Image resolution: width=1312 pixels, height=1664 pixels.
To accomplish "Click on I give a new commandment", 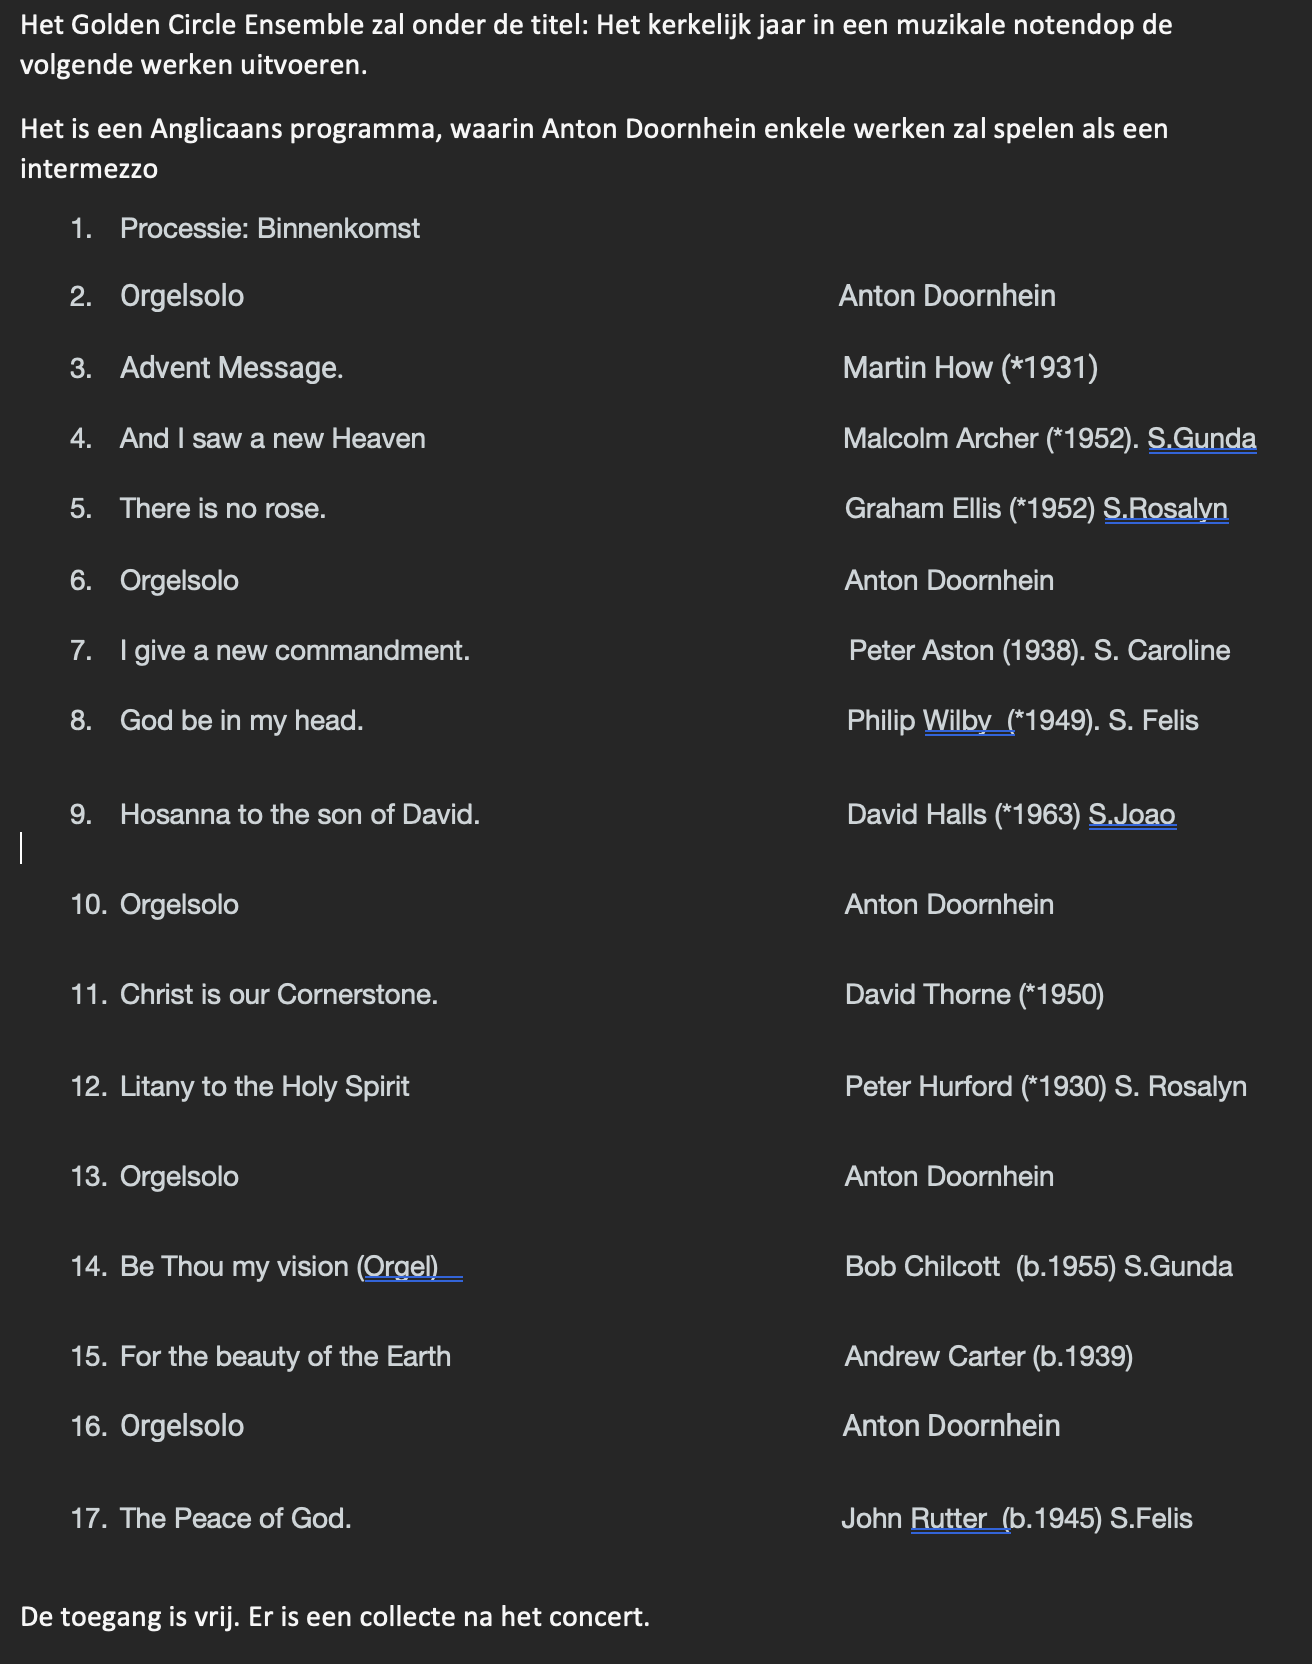I will point(295,650).
